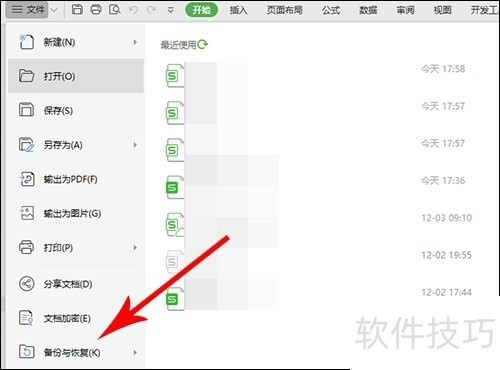Expand the 备份与恢复(K) submenu arrow
Viewport: 500px width, 370px height.
pos(135,352)
